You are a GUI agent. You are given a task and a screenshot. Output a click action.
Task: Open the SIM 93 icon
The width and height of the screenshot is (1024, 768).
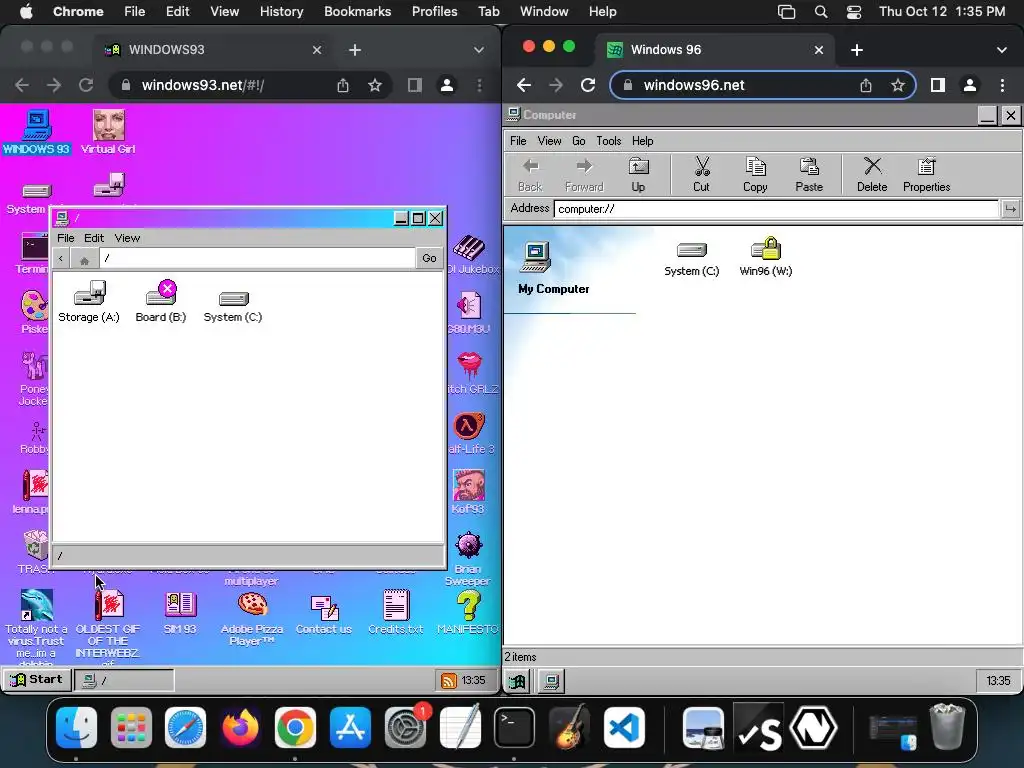(180, 612)
